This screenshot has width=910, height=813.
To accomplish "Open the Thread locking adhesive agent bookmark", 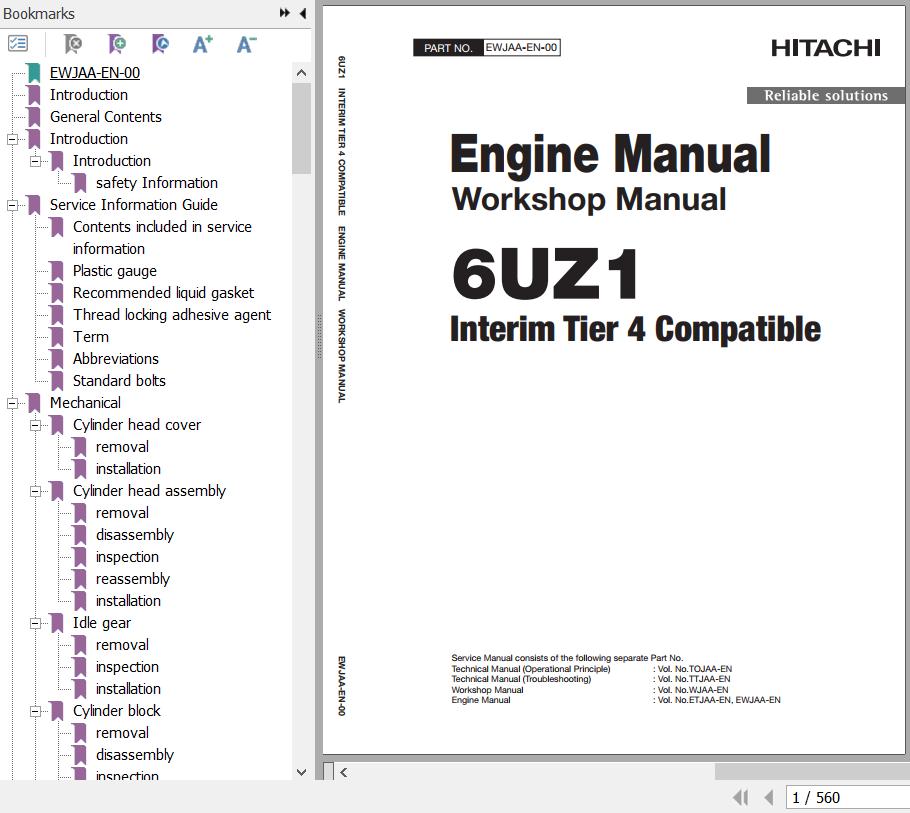I will coord(172,315).
